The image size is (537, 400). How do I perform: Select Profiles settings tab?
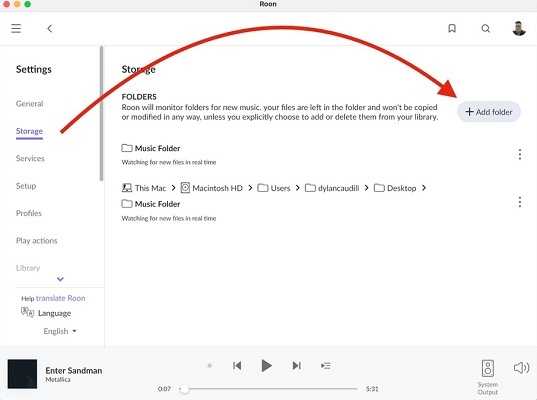[x=29, y=213]
